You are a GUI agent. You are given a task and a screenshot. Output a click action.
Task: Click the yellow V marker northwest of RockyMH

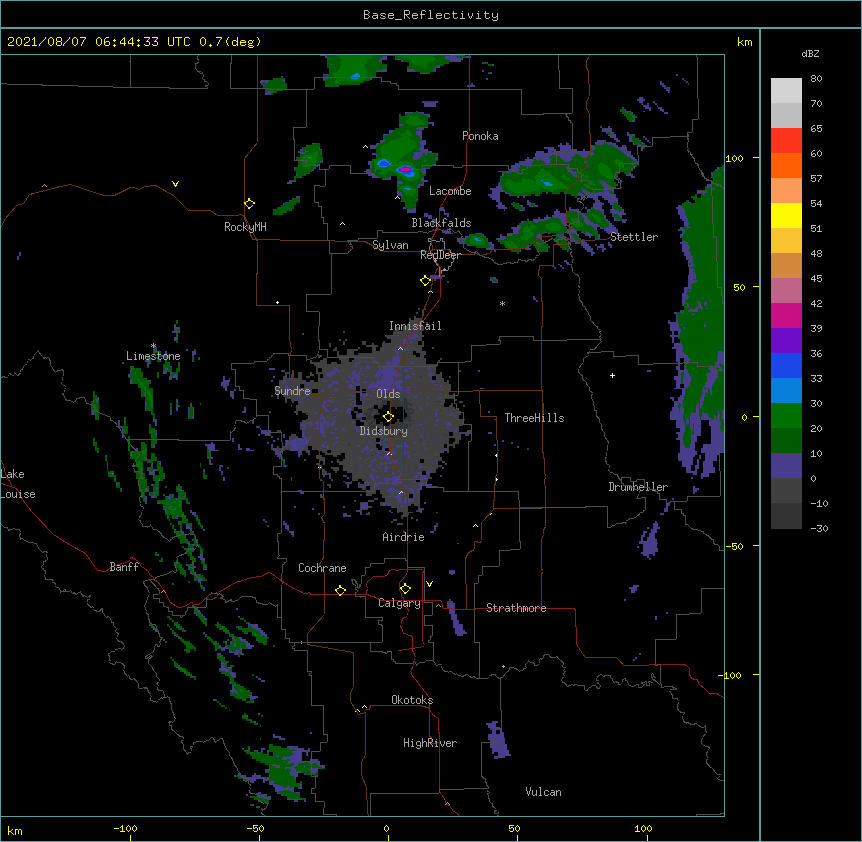[175, 184]
